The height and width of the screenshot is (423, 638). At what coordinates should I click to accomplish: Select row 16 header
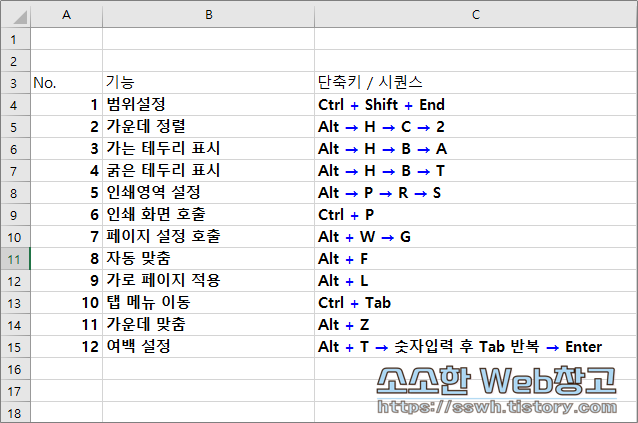click(15, 368)
